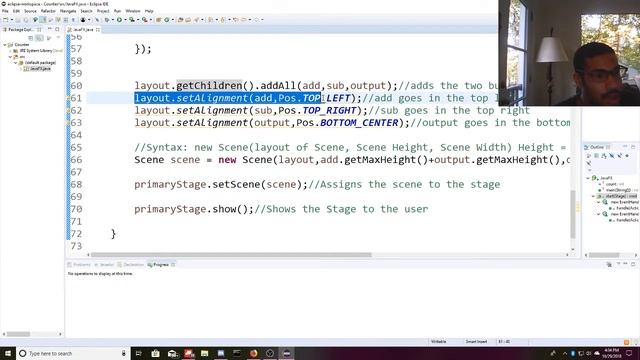
Task: Click Collapse All in Package Explorer
Action: tap(31, 38)
